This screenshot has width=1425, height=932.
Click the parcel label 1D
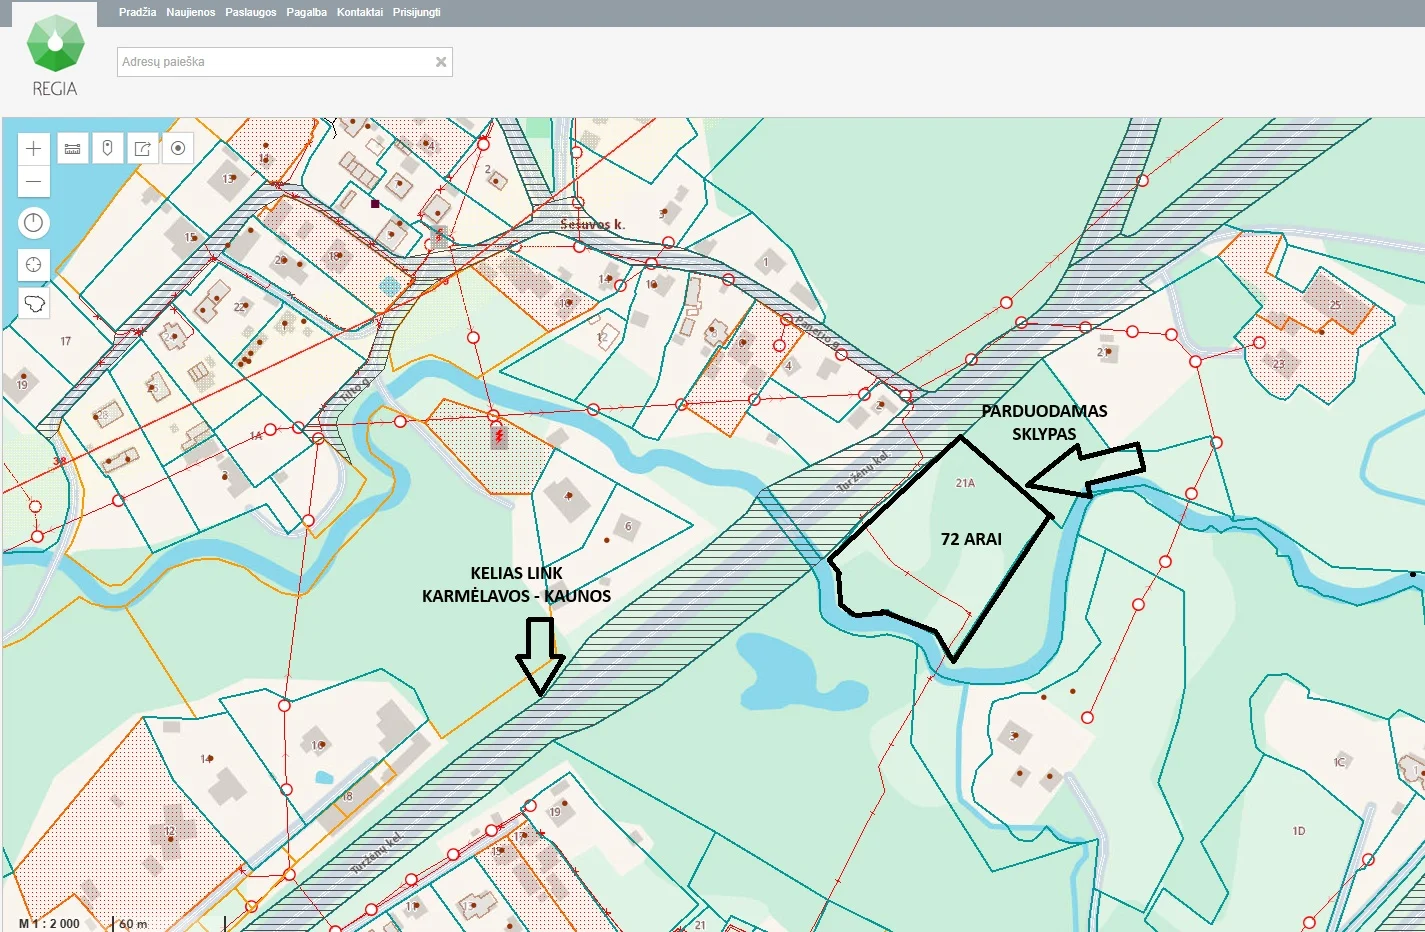coord(1299,831)
